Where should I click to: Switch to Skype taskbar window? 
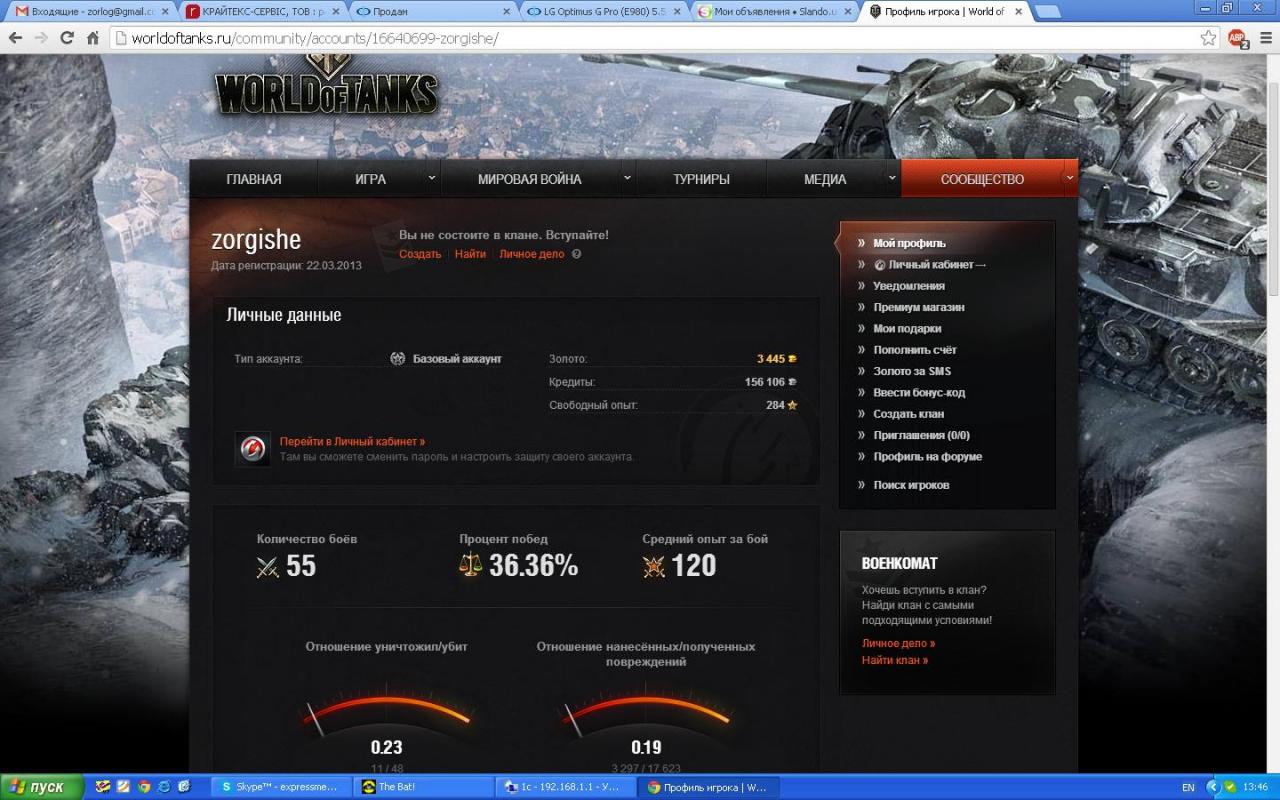coord(283,787)
